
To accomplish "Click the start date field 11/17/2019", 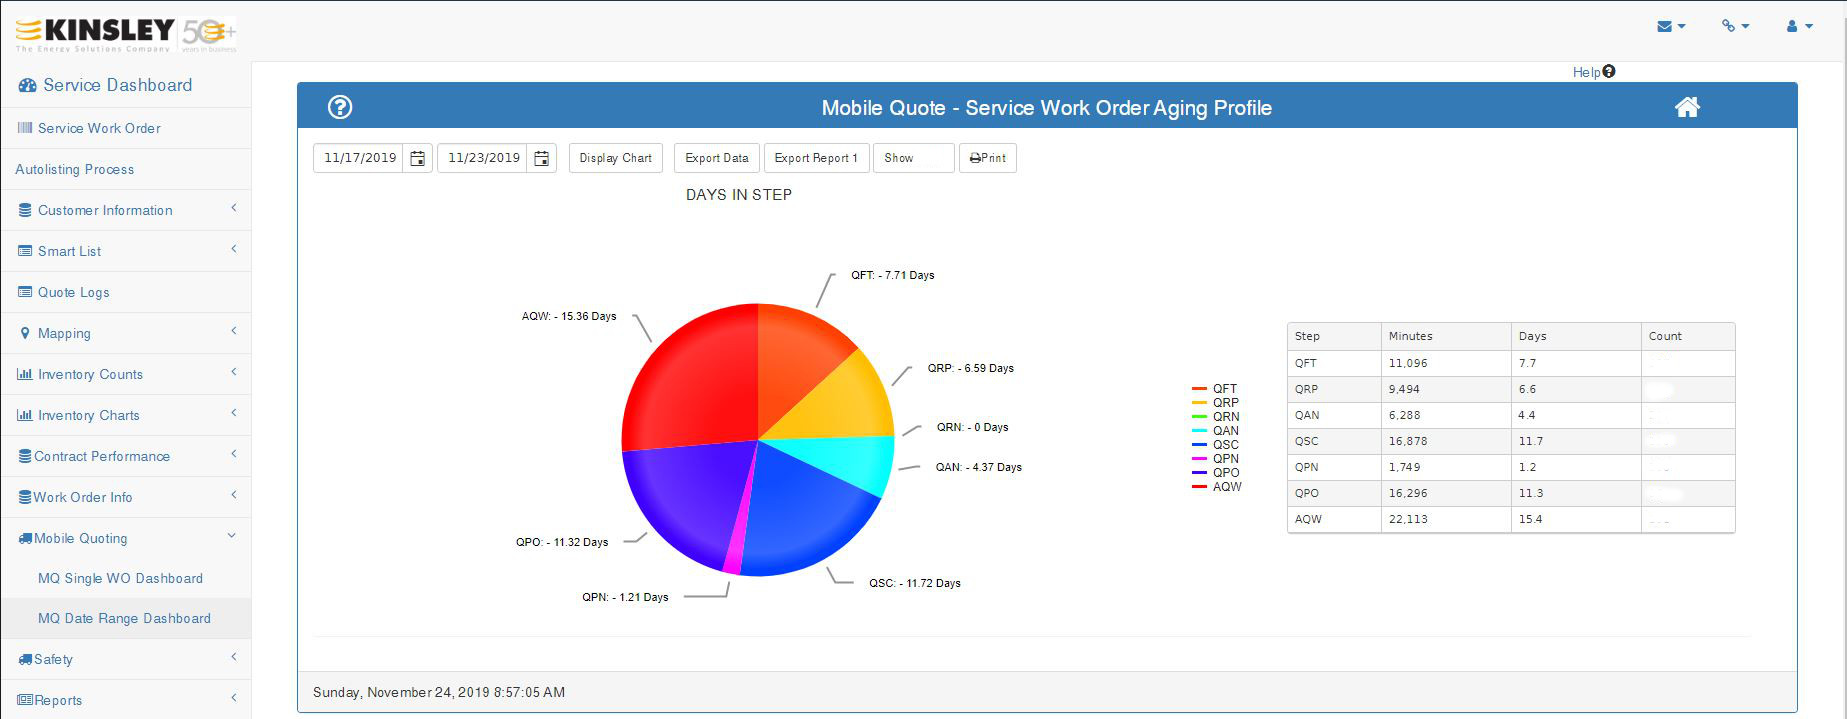I will tap(359, 158).
